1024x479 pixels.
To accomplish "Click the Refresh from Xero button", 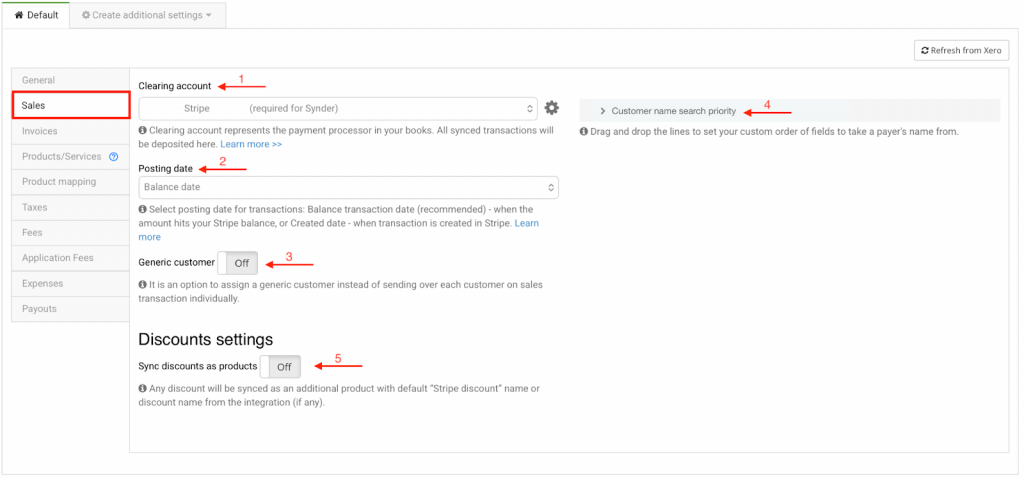I will click(x=961, y=50).
